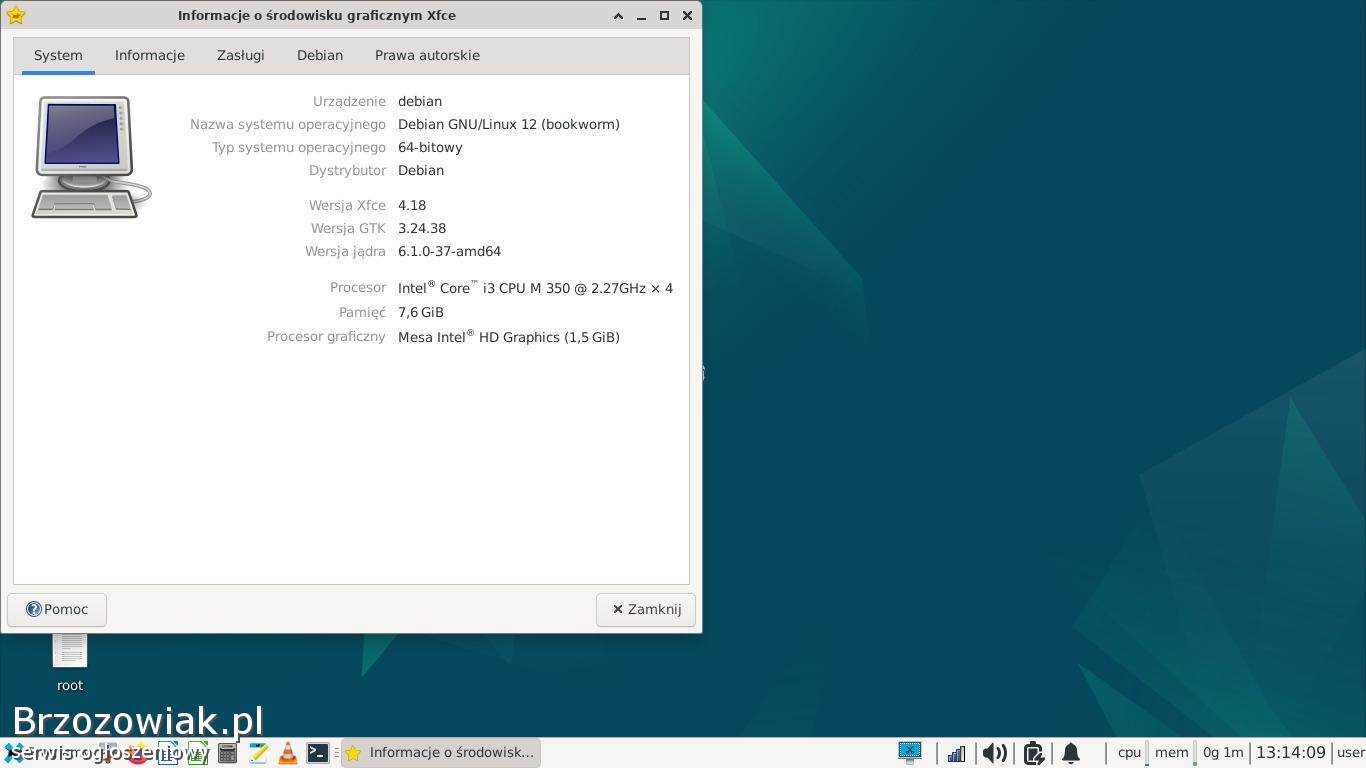This screenshot has width=1366, height=768.
Task: Click the volume speaker icon
Action: click(x=994, y=753)
